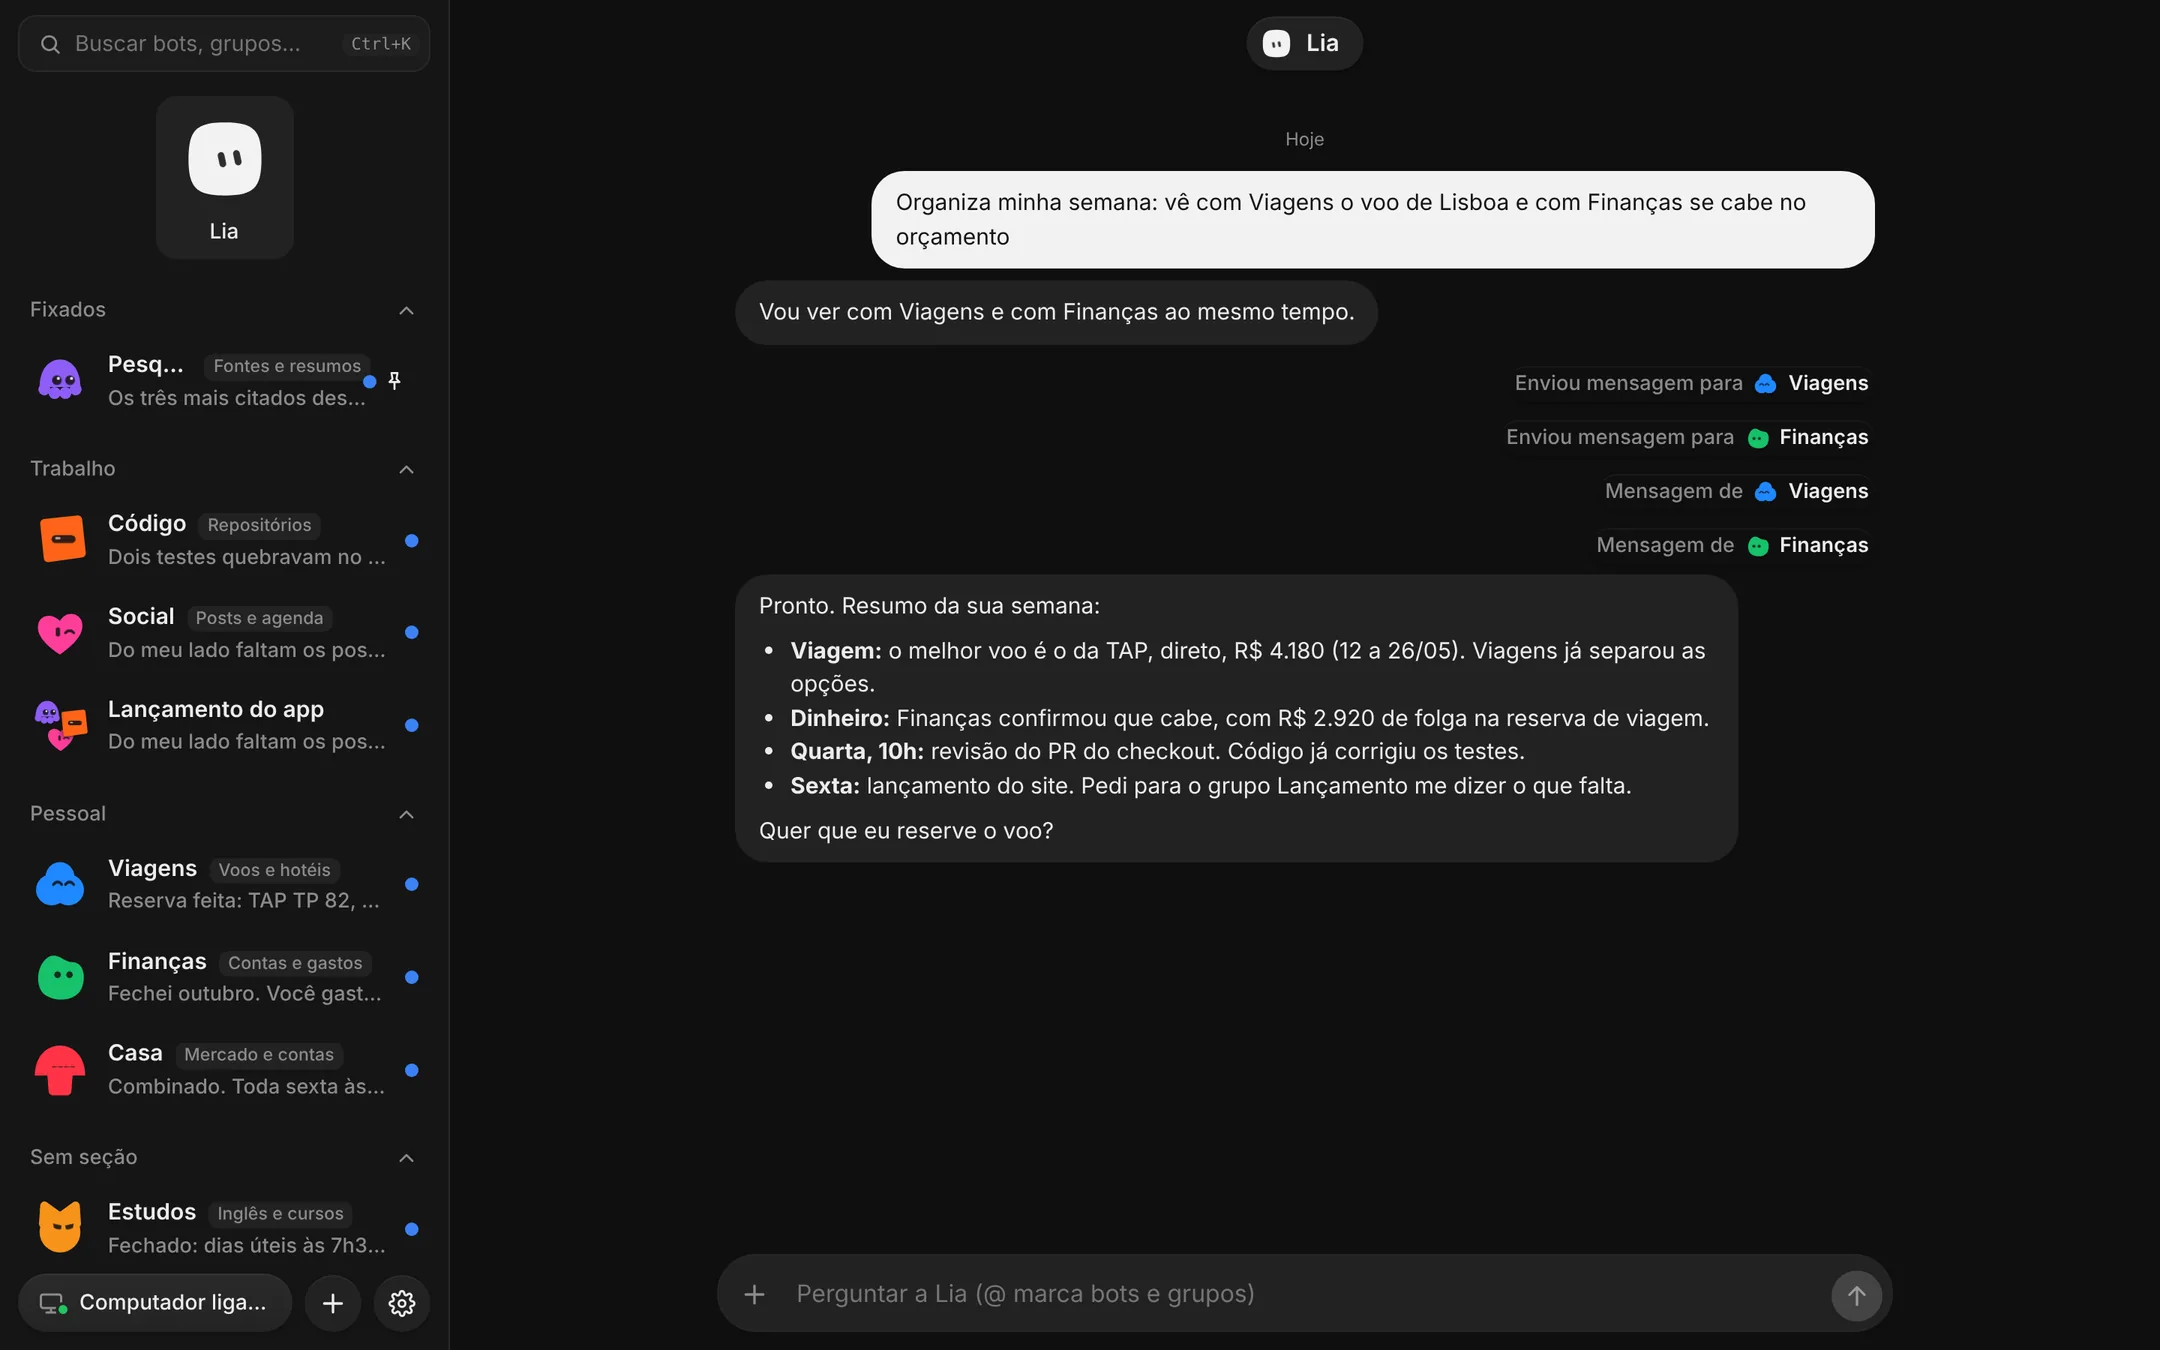Click the 'Reserva feita: TAP TP 82' preview text

244,901
